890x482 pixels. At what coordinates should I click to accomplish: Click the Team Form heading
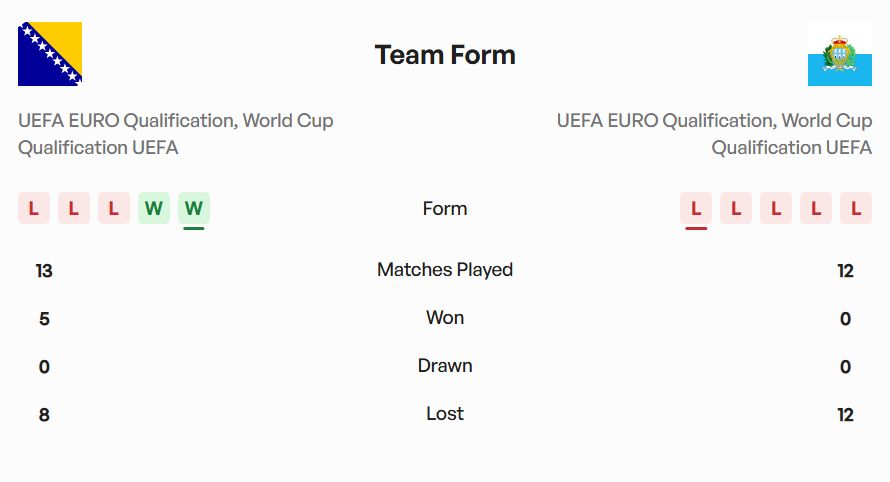tap(445, 54)
